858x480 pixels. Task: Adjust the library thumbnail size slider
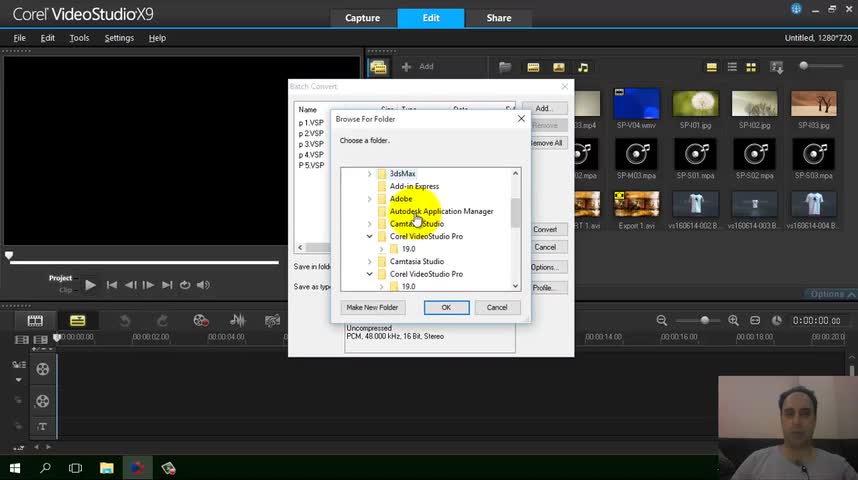tap(804, 66)
